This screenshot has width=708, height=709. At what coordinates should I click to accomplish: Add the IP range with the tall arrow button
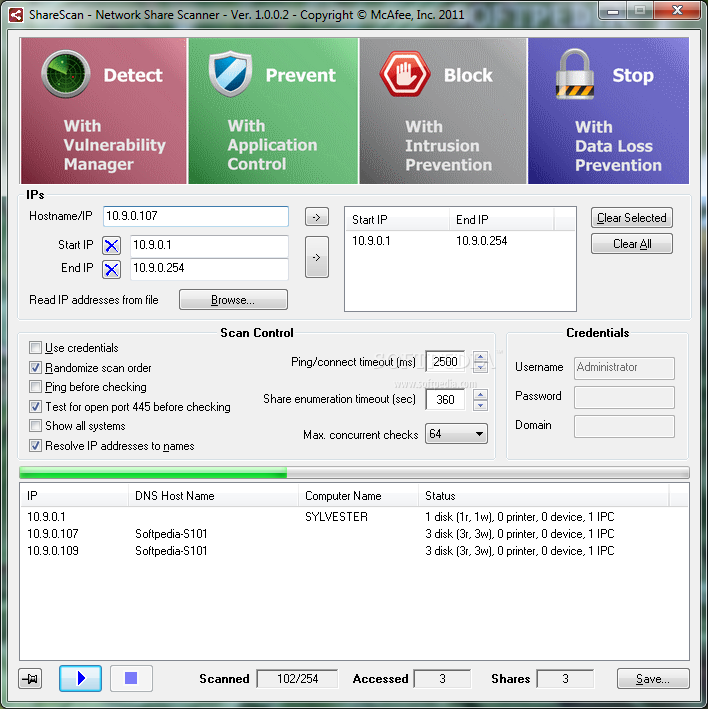tap(316, 257)
